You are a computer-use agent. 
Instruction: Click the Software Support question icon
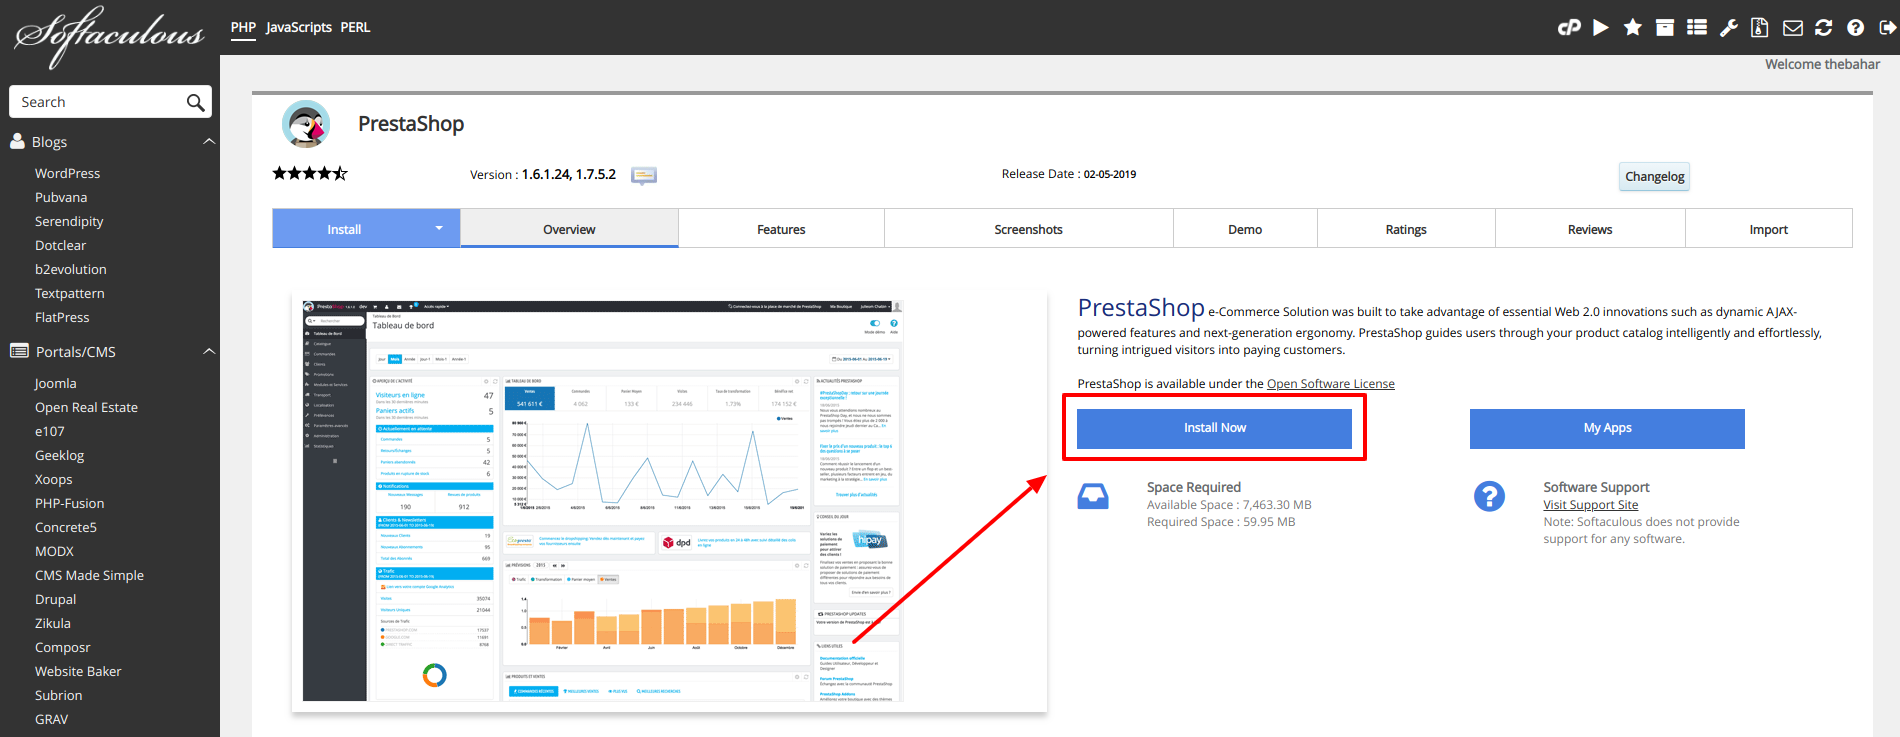[x=1489, y=496]
